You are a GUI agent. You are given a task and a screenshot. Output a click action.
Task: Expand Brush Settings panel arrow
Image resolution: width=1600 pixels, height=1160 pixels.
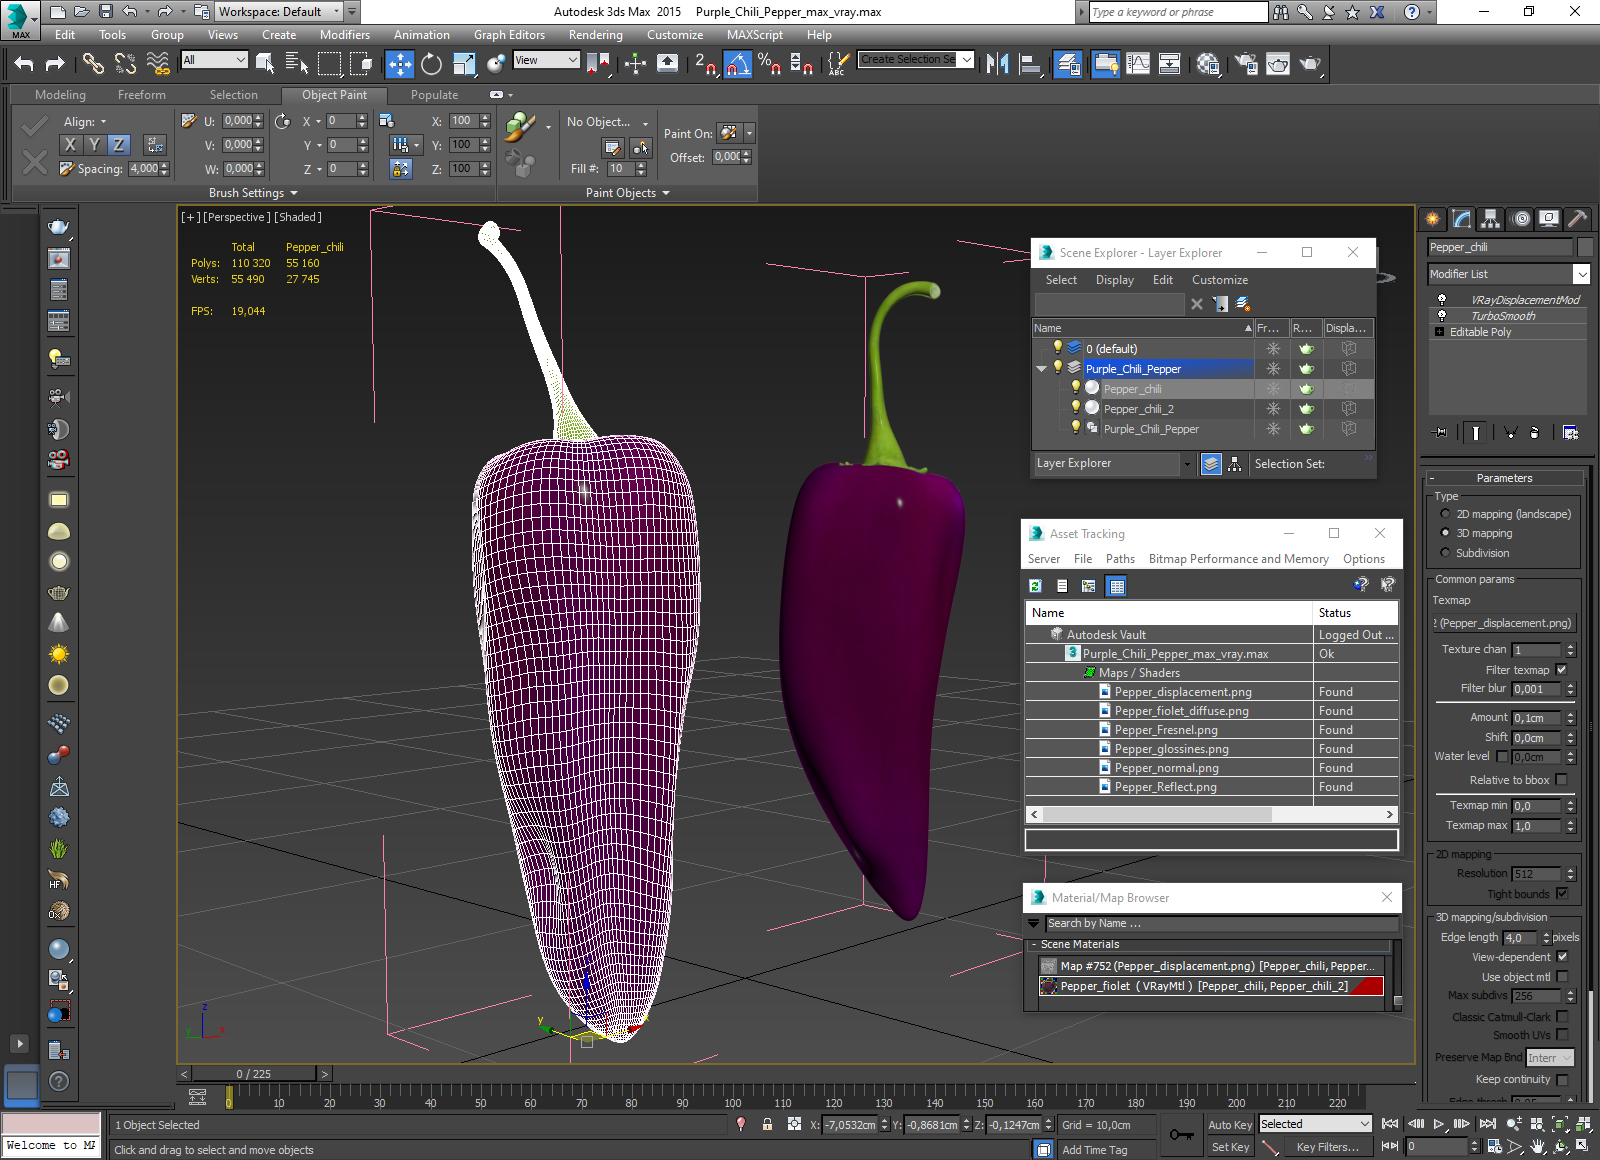click(294, 193)
